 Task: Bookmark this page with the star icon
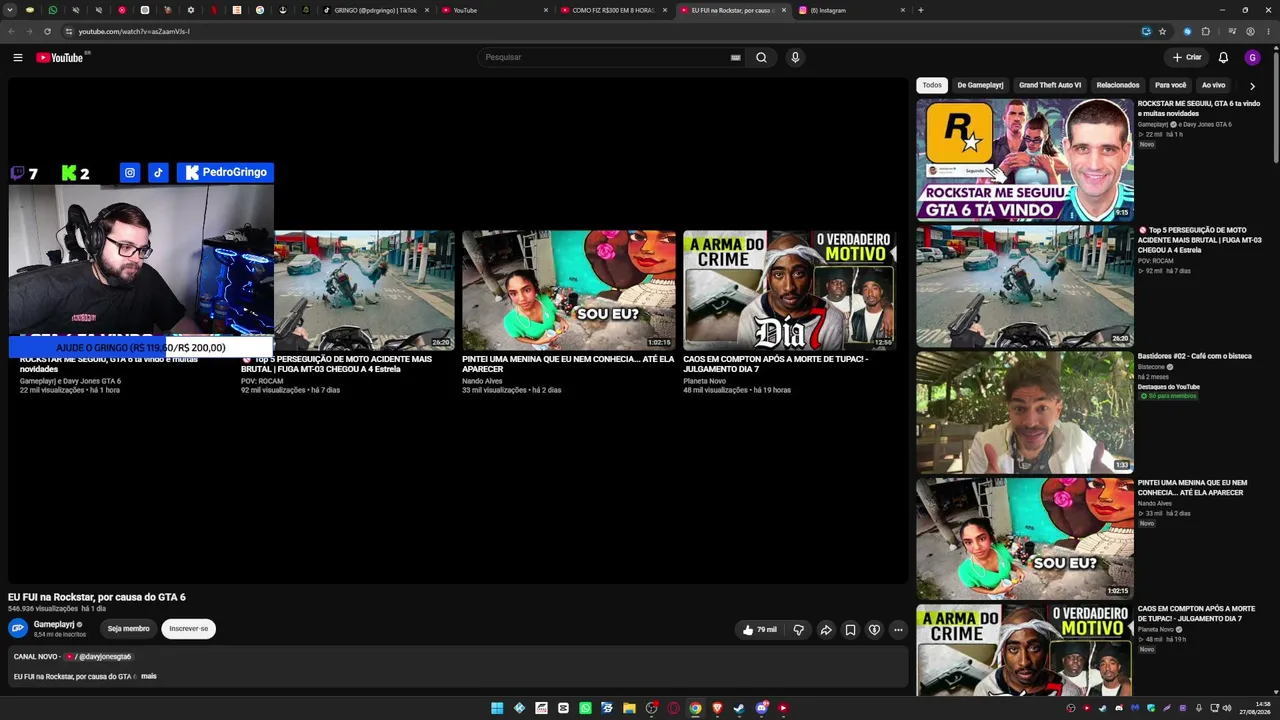tap(1162, 31)
